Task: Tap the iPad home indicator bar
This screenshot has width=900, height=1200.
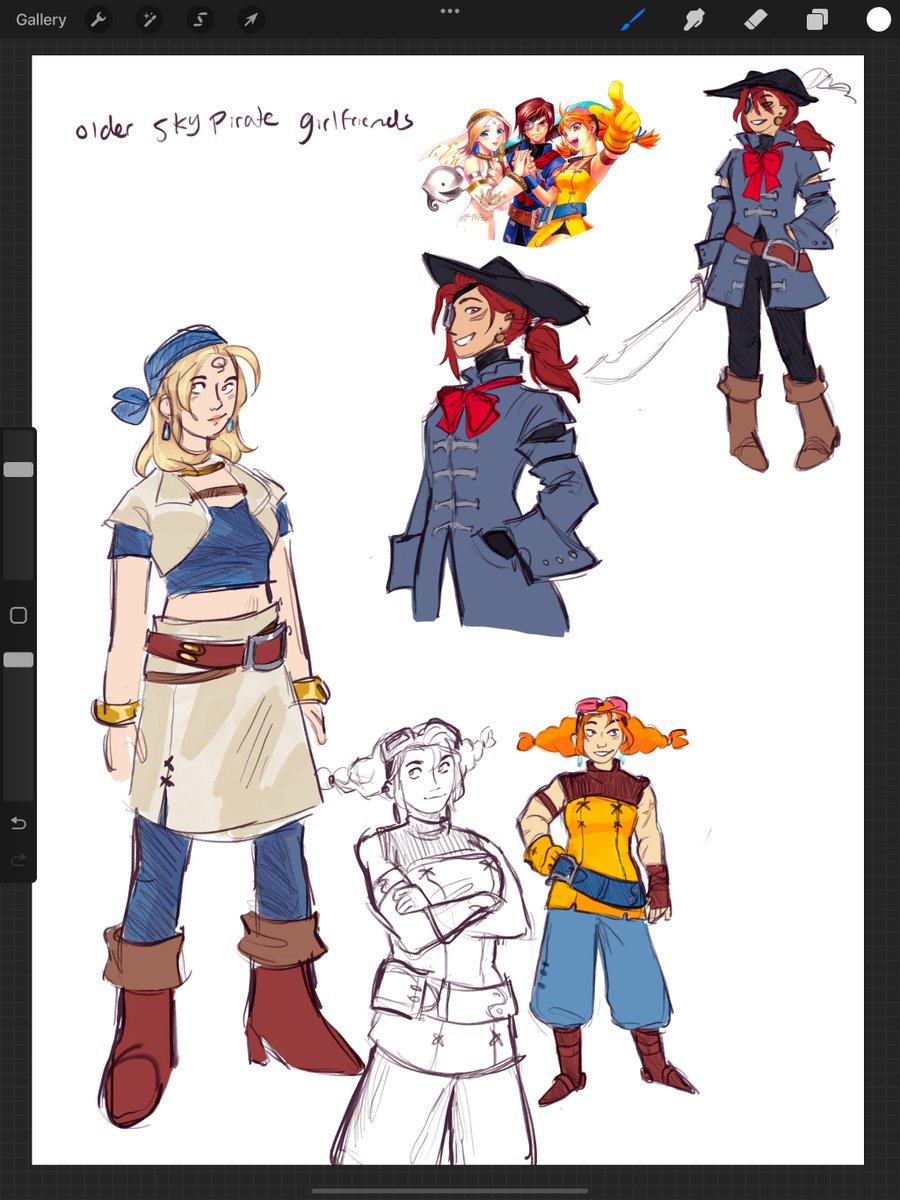Action: 450,1190
